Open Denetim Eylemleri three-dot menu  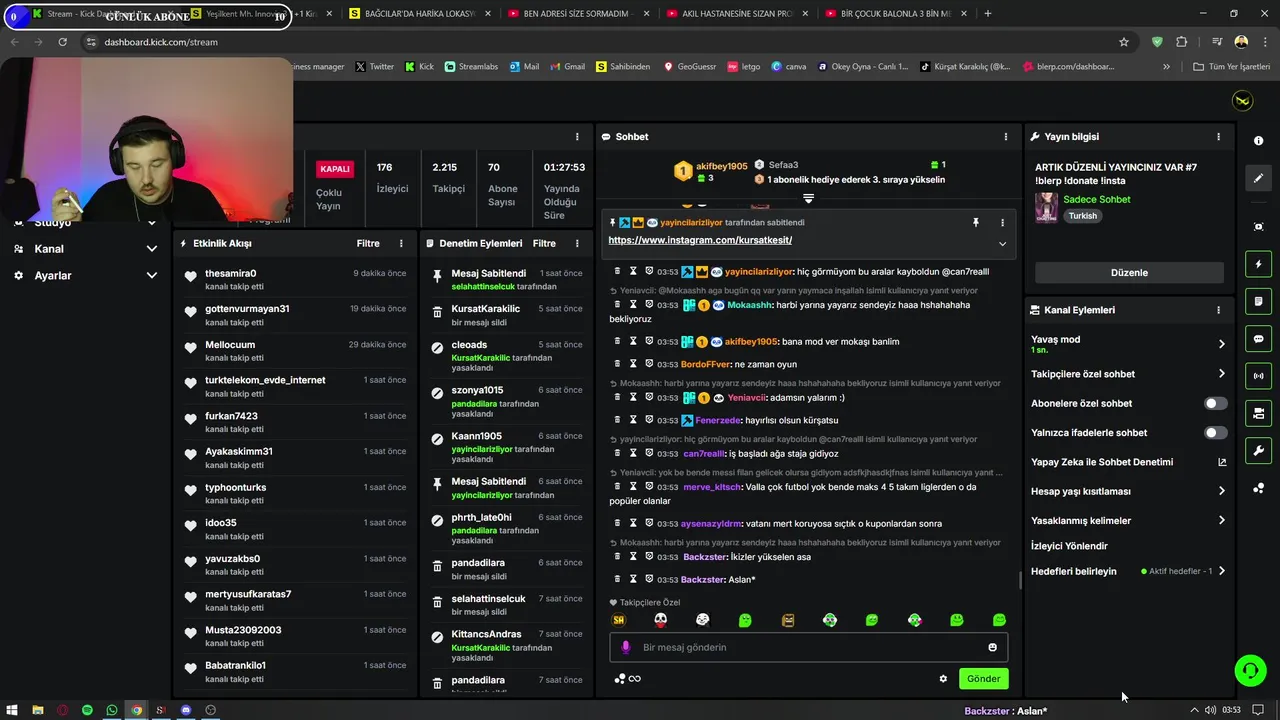point(577,243)
